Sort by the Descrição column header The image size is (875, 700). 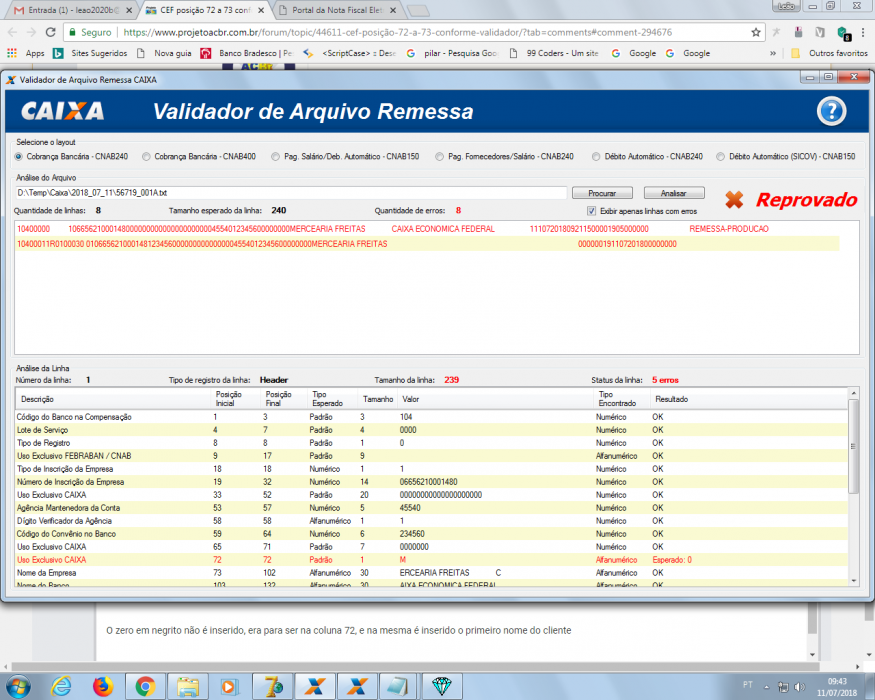113,399
